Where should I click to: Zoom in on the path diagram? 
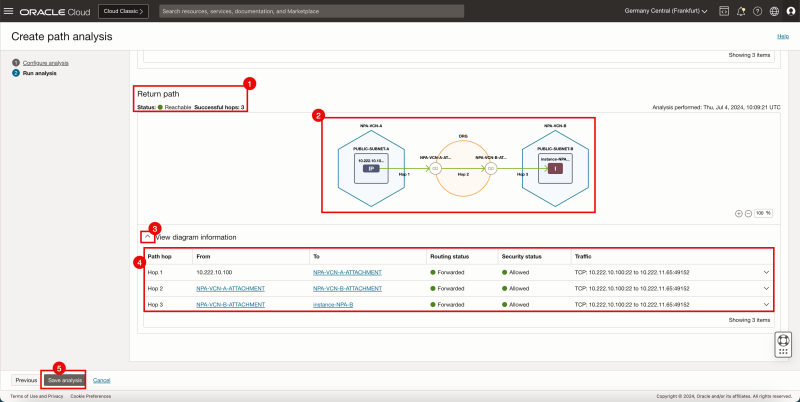pos(739,213)
